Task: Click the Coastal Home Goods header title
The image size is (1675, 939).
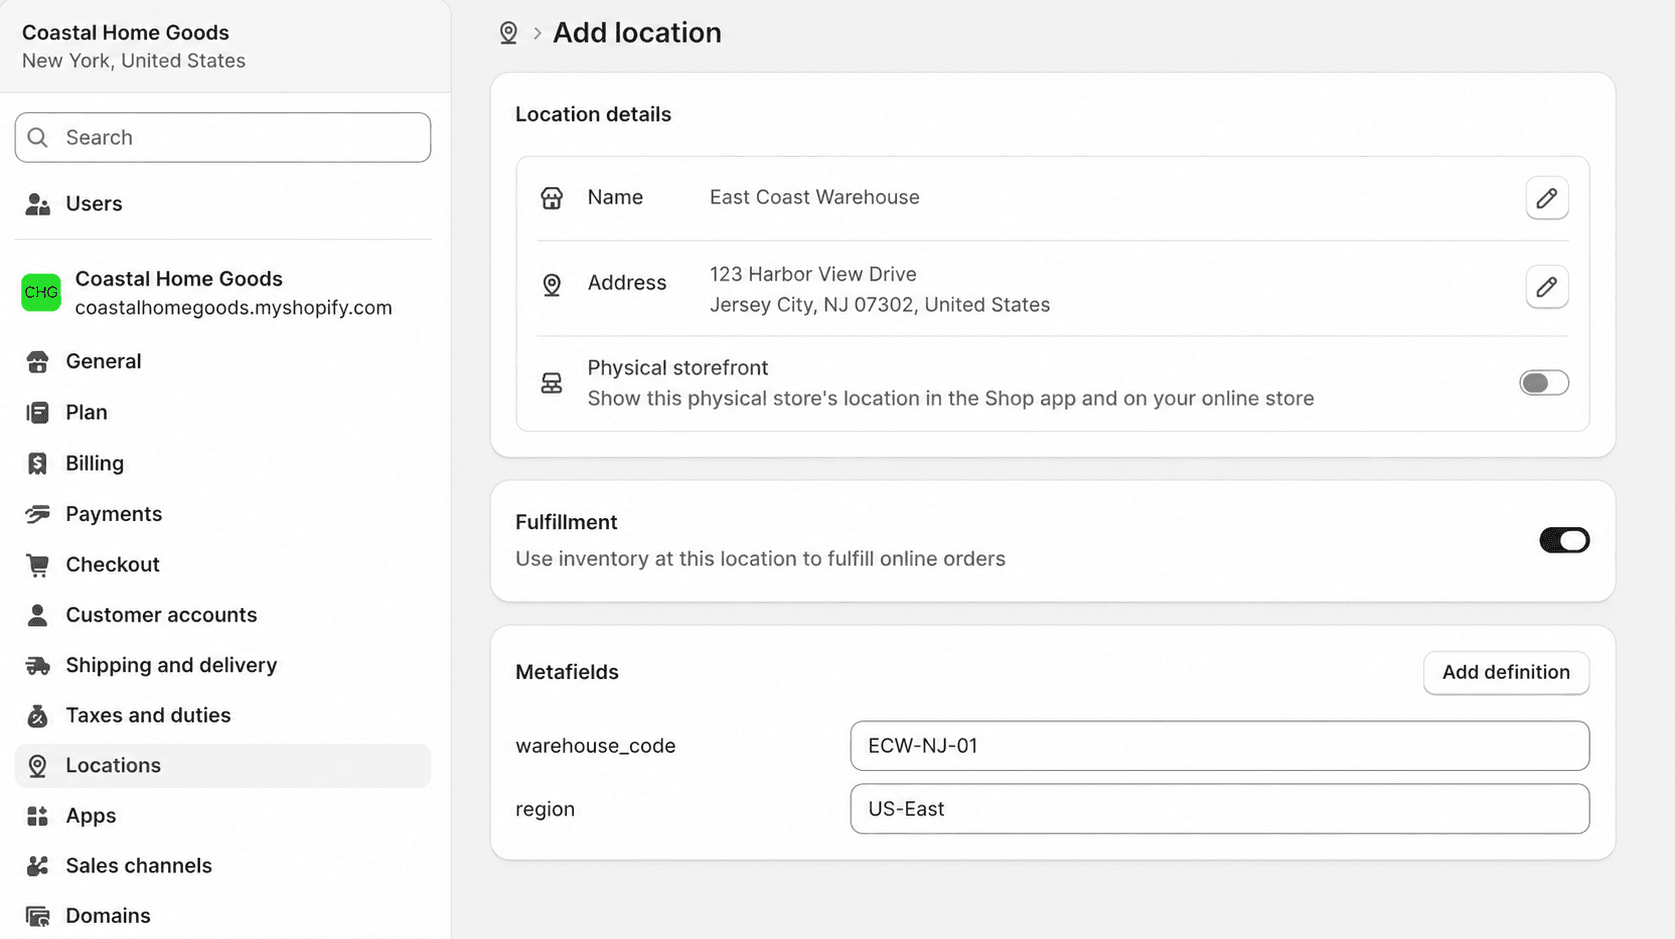Action: click(125, 33)
